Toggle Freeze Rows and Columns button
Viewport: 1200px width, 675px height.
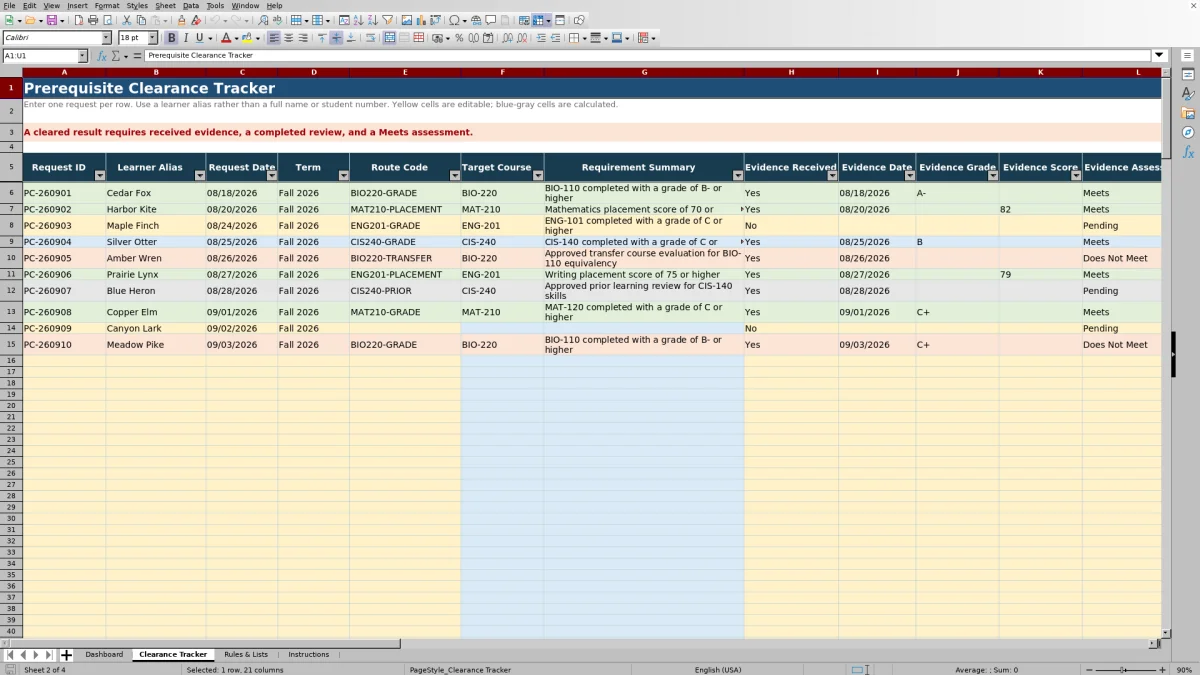click(x=537, y=20)
